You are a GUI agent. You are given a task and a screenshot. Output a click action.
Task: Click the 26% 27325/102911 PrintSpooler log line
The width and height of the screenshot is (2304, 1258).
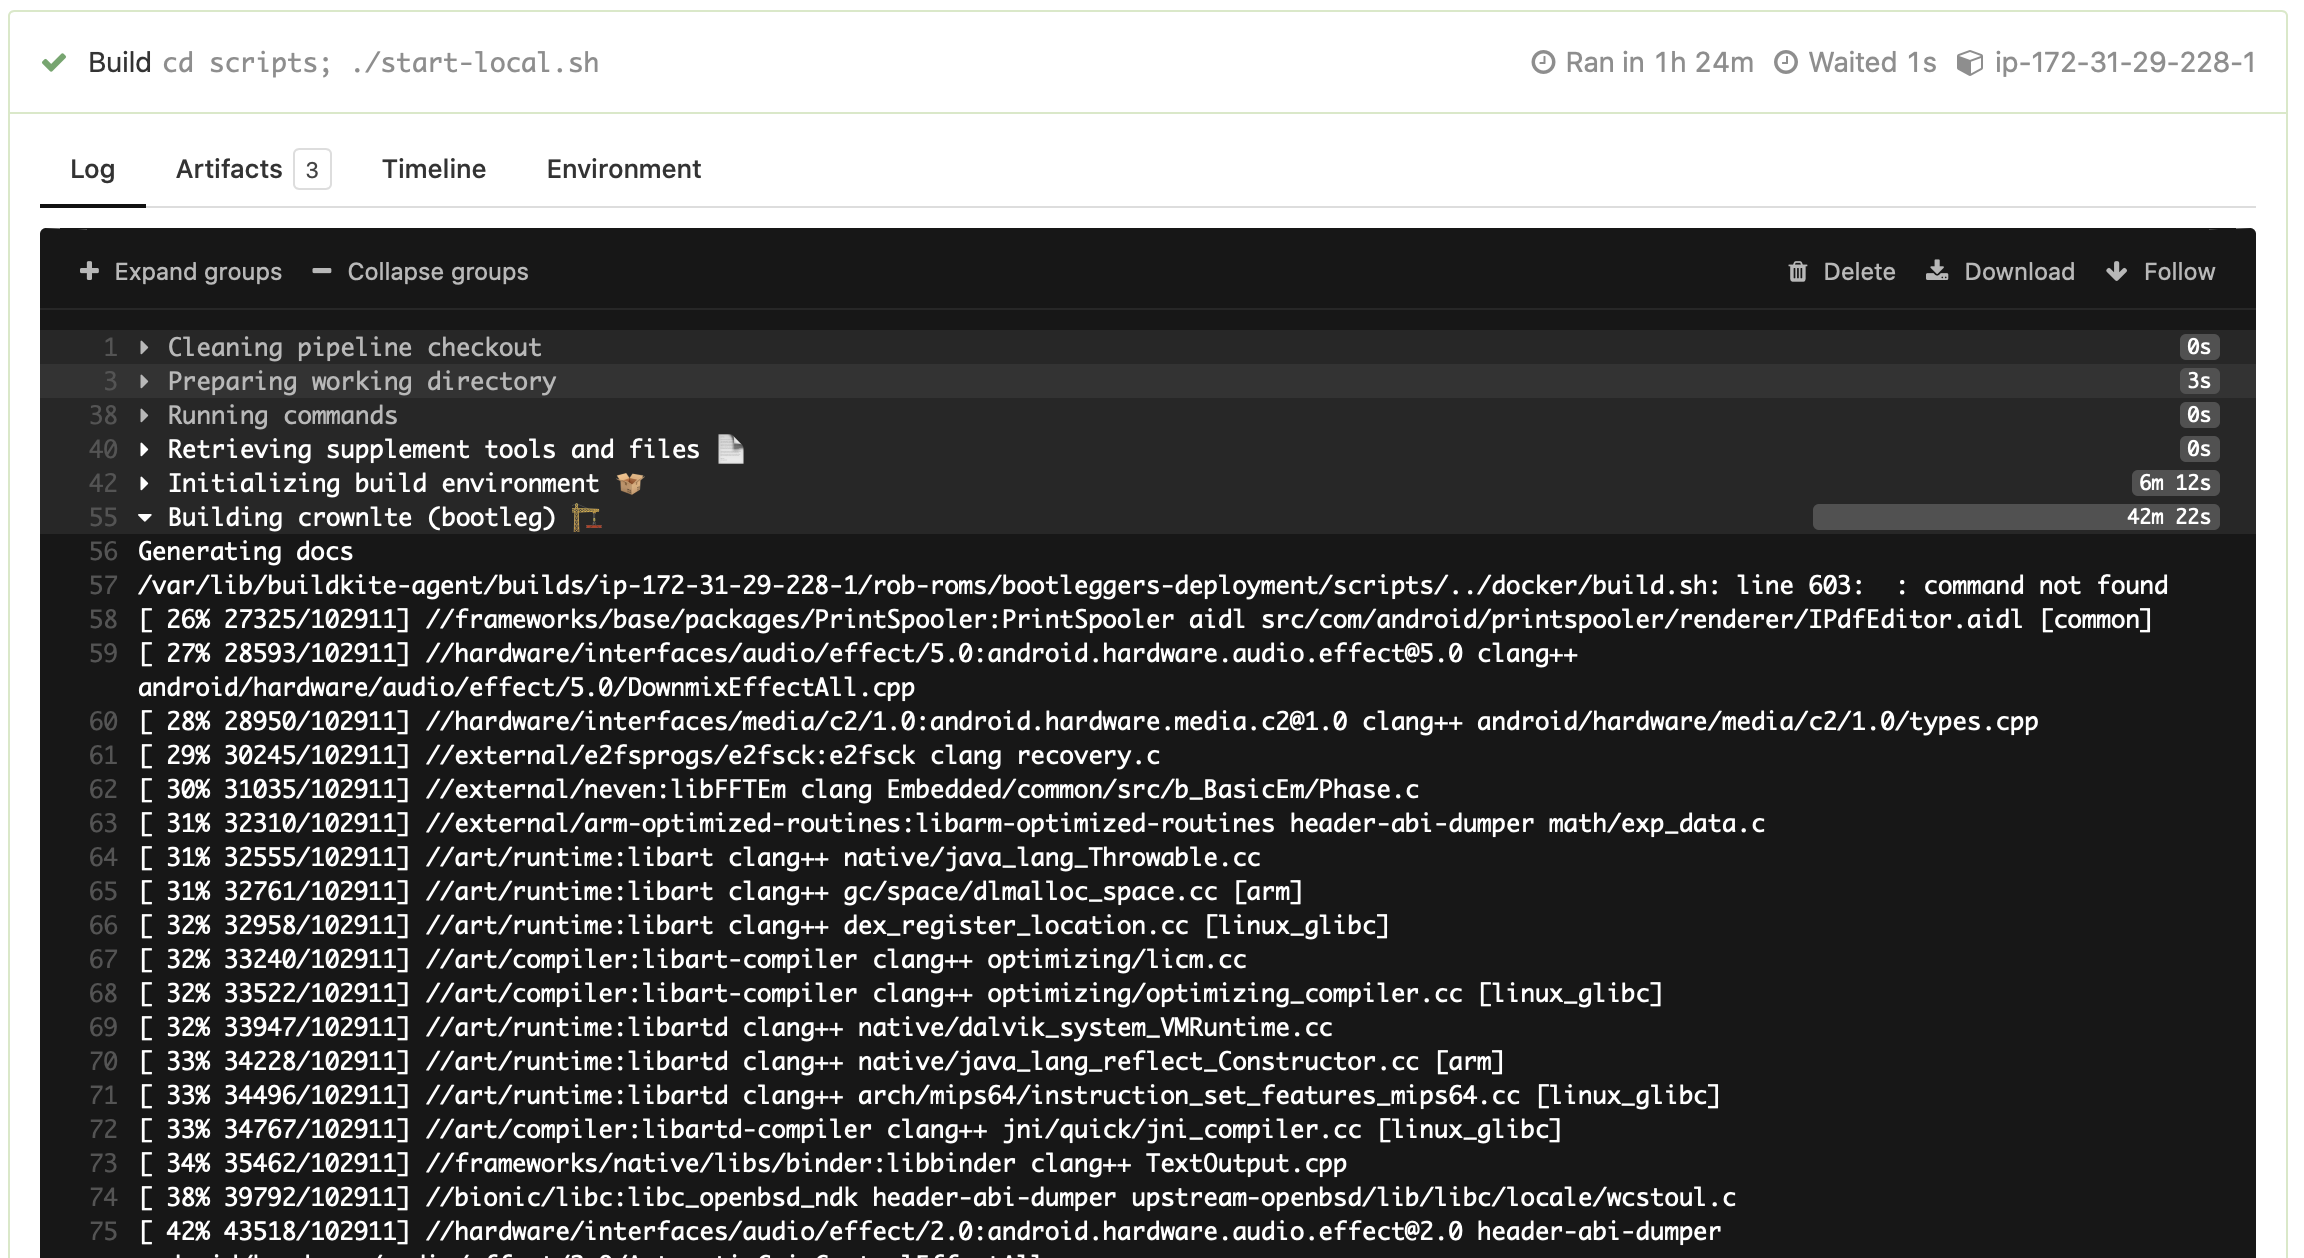pos(1145,619)
